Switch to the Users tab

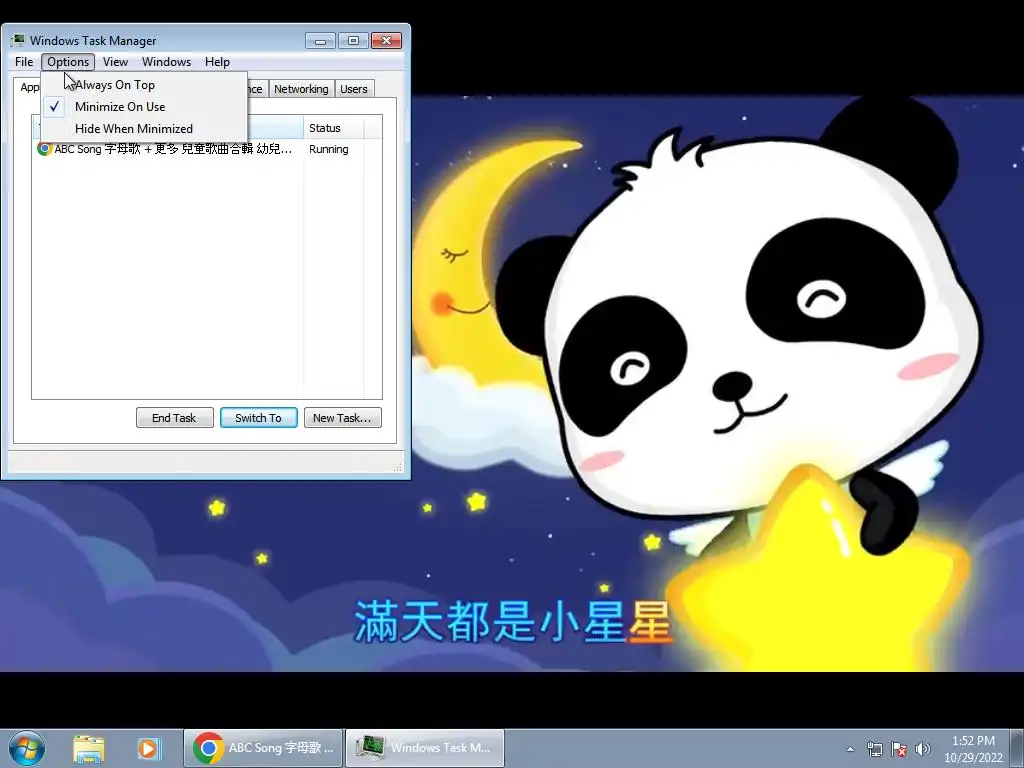point(354,89)
